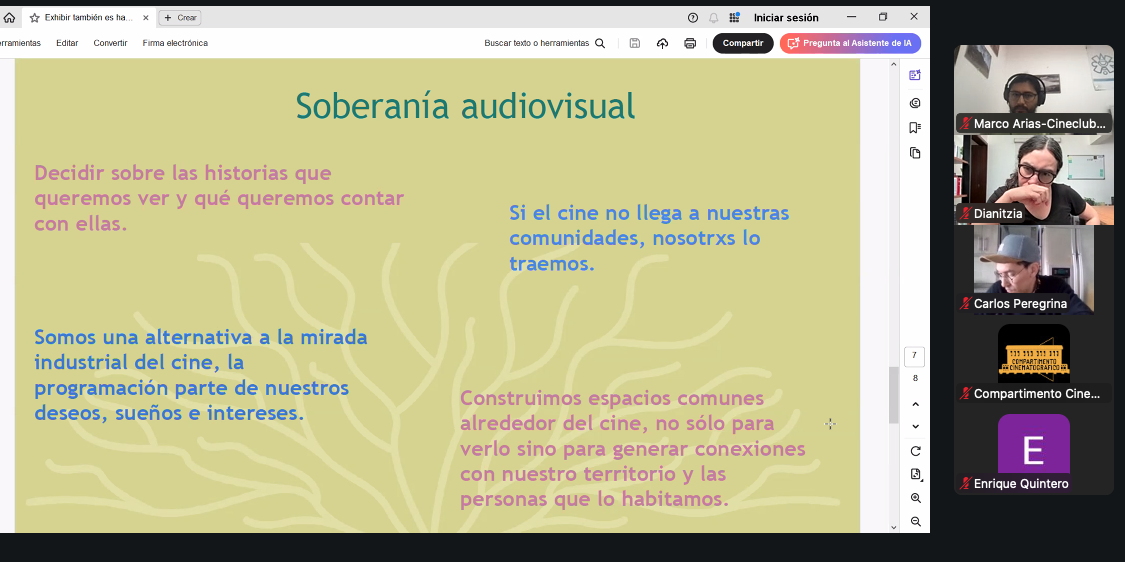Star the 'Exhibir también es ha...' tab
Screen dimensions: 1125x562
pyautogui.click(x=34, y=18)
